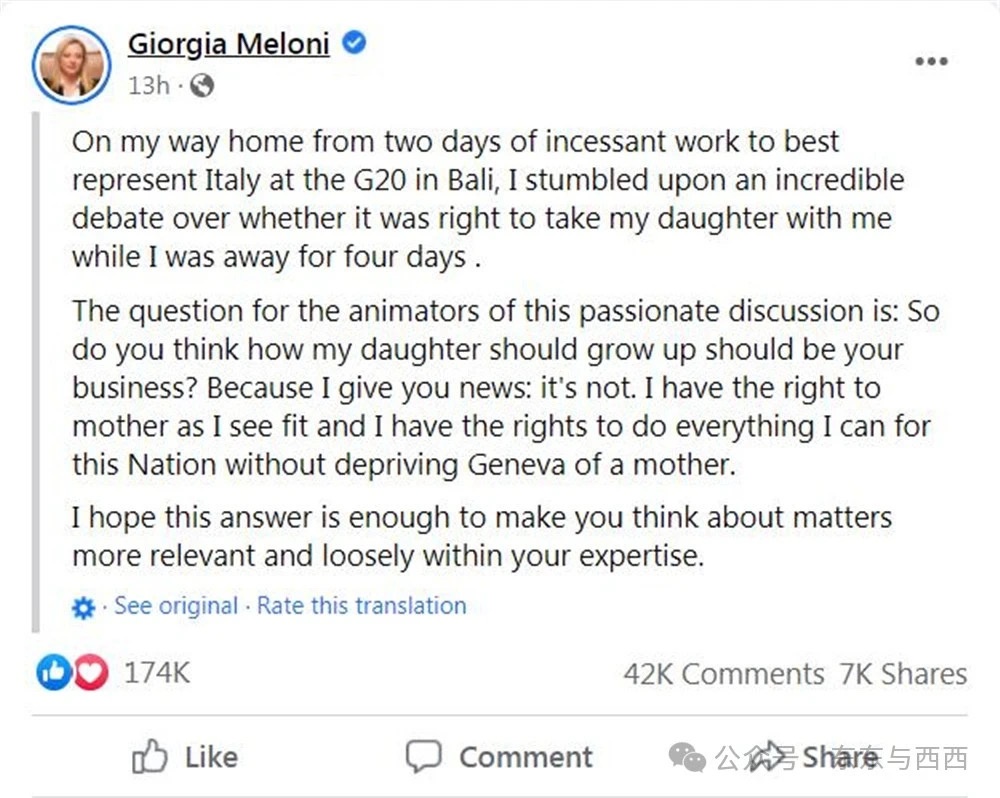Screen dimensions: 1000x798
Task: Click the WeChat watermark logo
Action: click(689, 758)
